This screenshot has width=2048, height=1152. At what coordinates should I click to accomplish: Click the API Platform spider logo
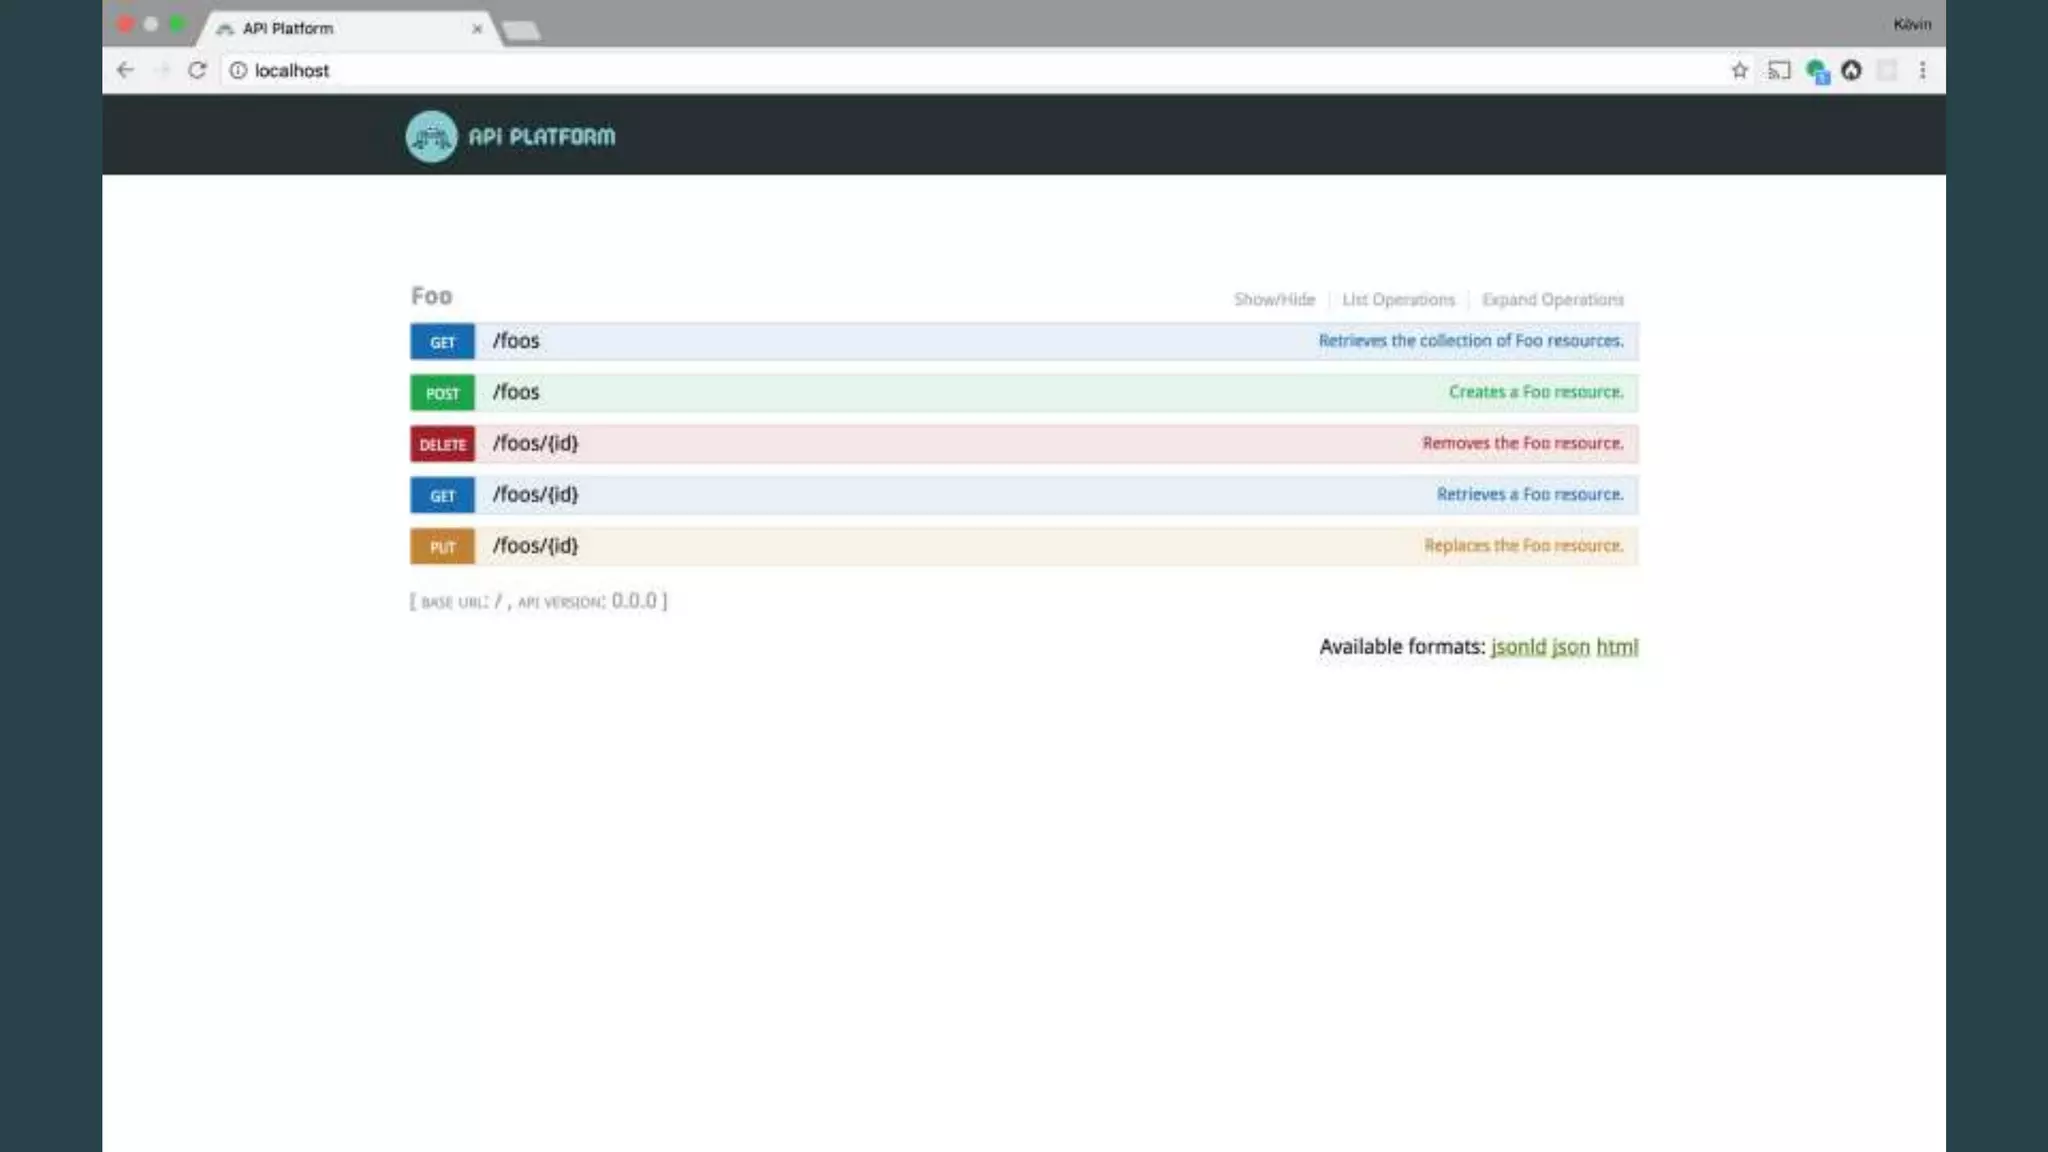(431, 137)
